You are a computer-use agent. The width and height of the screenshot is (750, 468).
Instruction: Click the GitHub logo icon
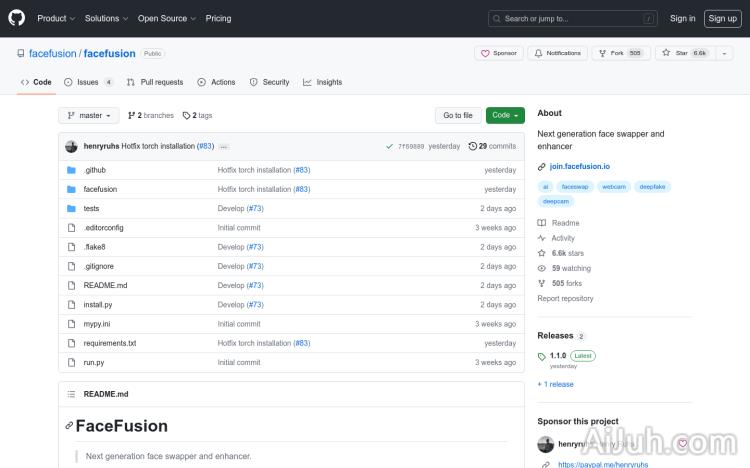click(x=18, y=18)
